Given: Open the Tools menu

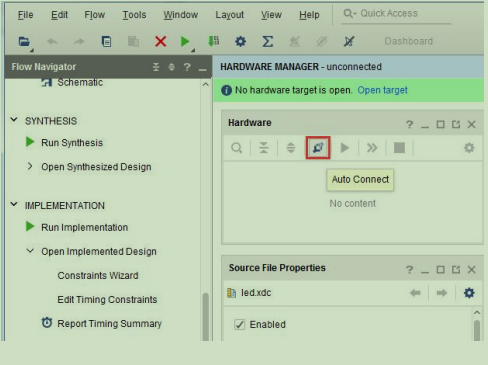Looking at the screenshot, I should click(x=134, y=15).
